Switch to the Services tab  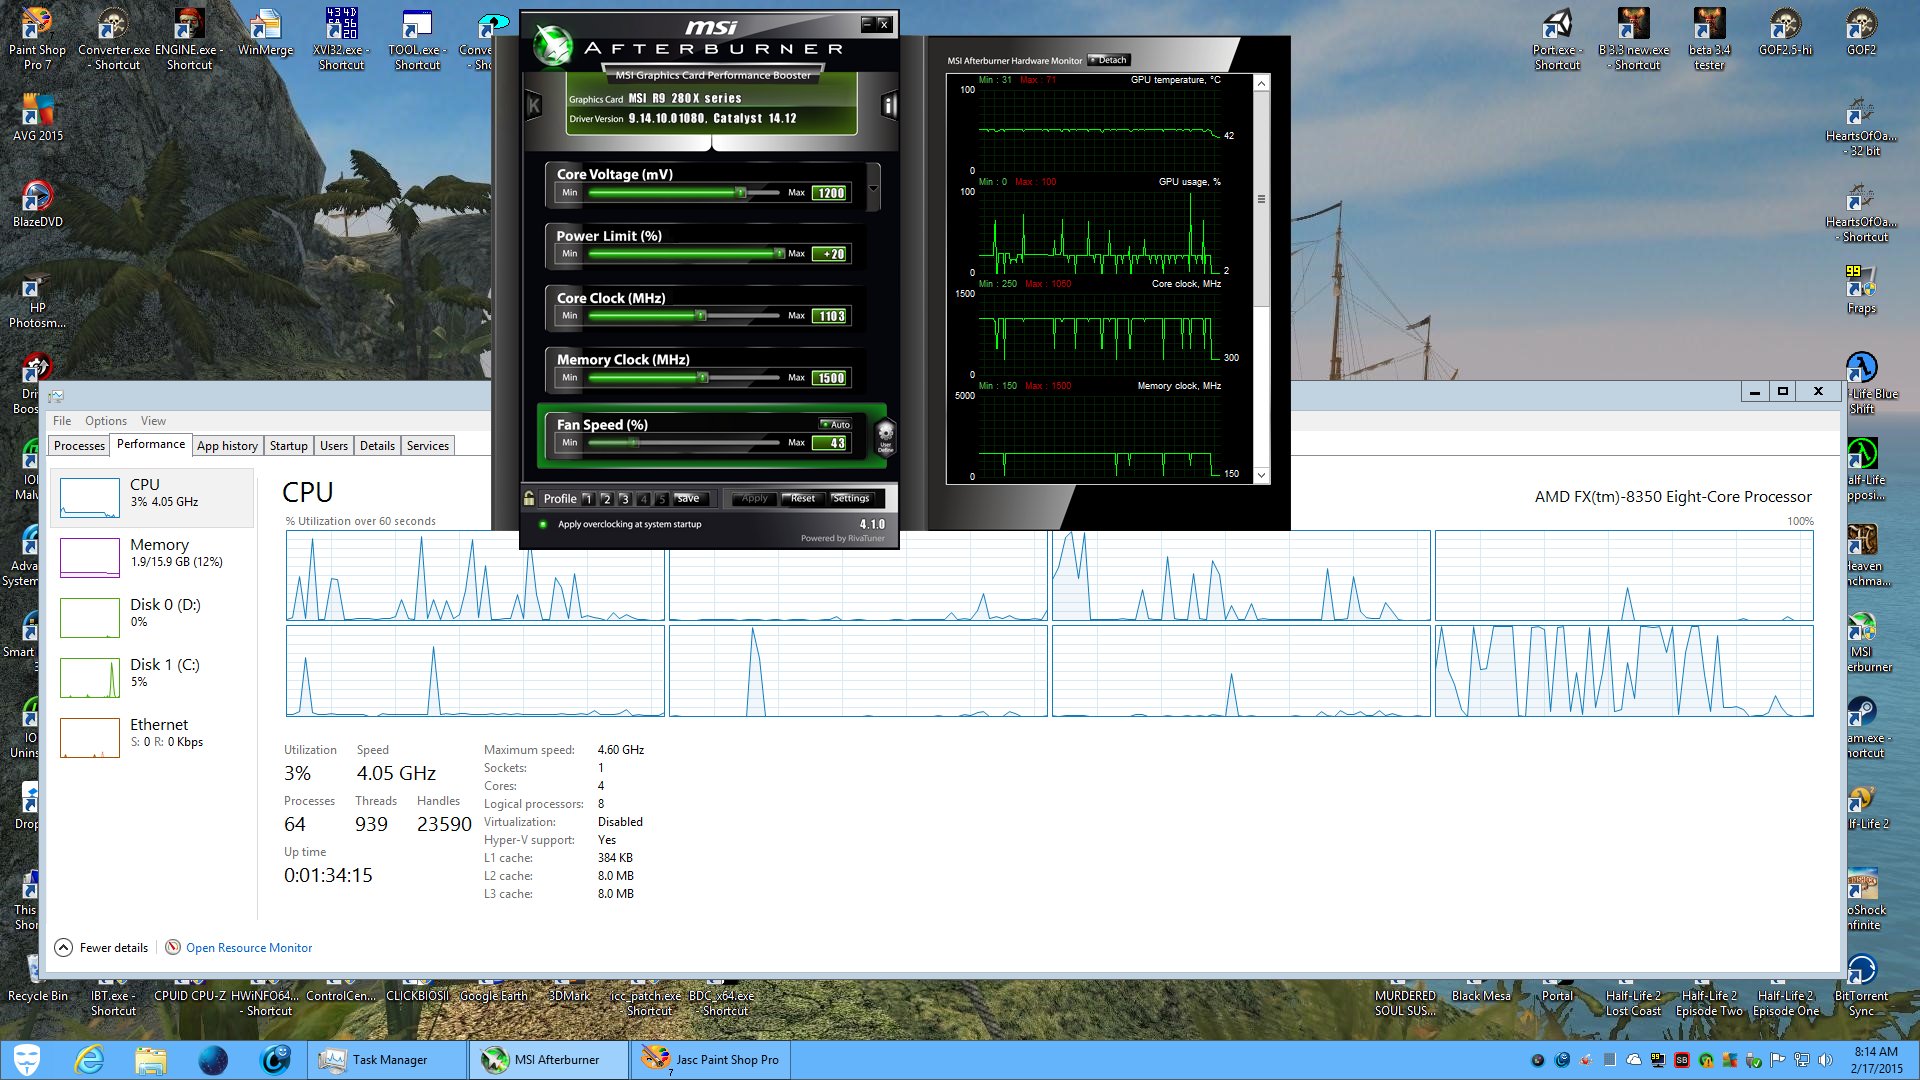point(427,446)
